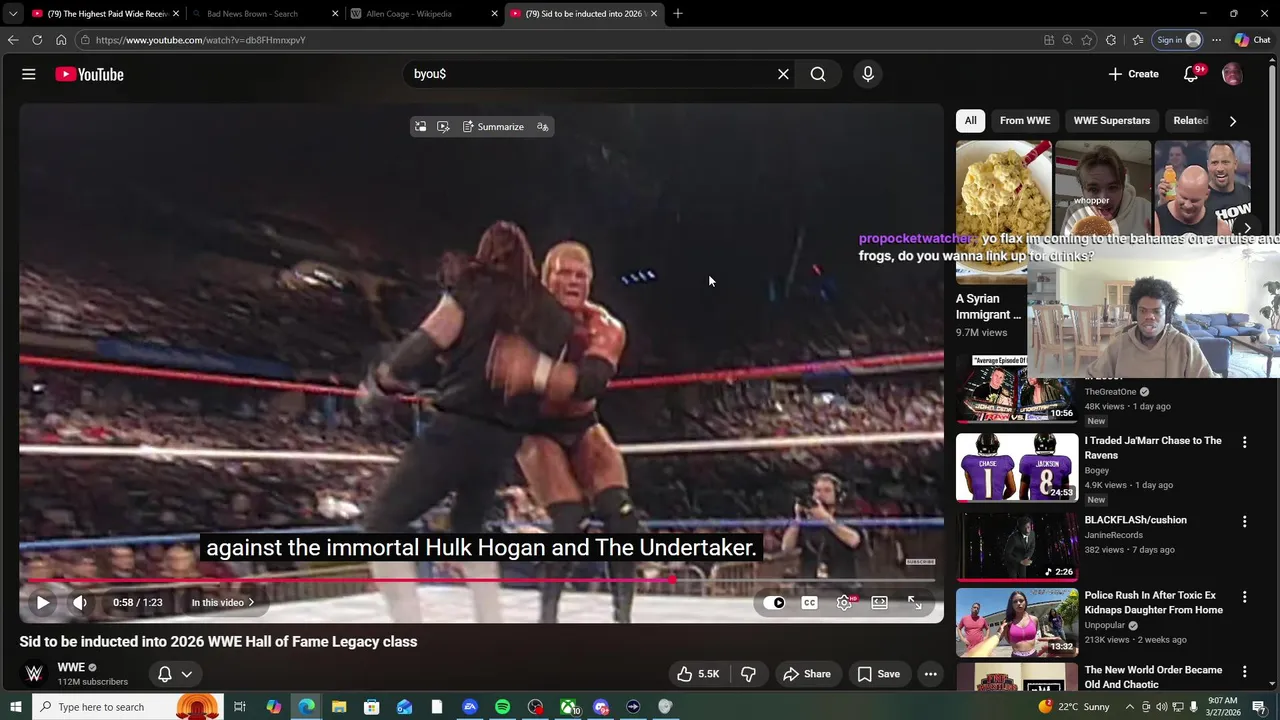Open the Copilot Chat button

tap(1252, 40)
